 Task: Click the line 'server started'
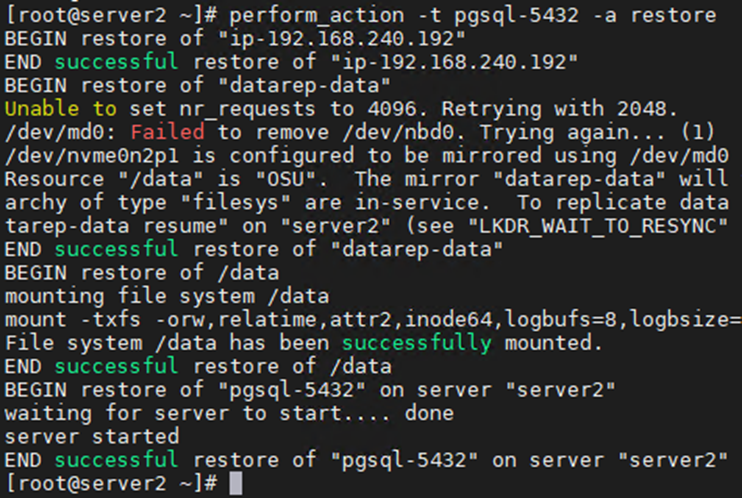(x=92, y=436)
